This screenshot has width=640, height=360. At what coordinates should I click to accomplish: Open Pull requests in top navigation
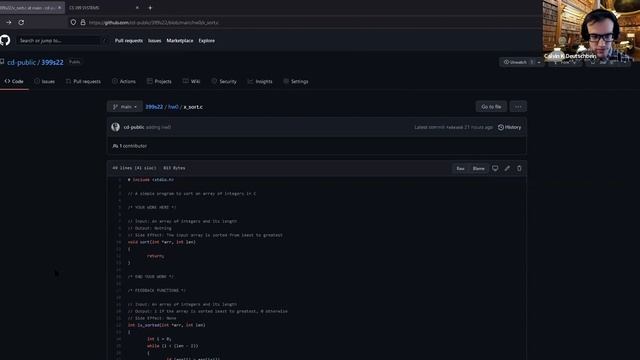pyautogui.click(x=129, y=41)
